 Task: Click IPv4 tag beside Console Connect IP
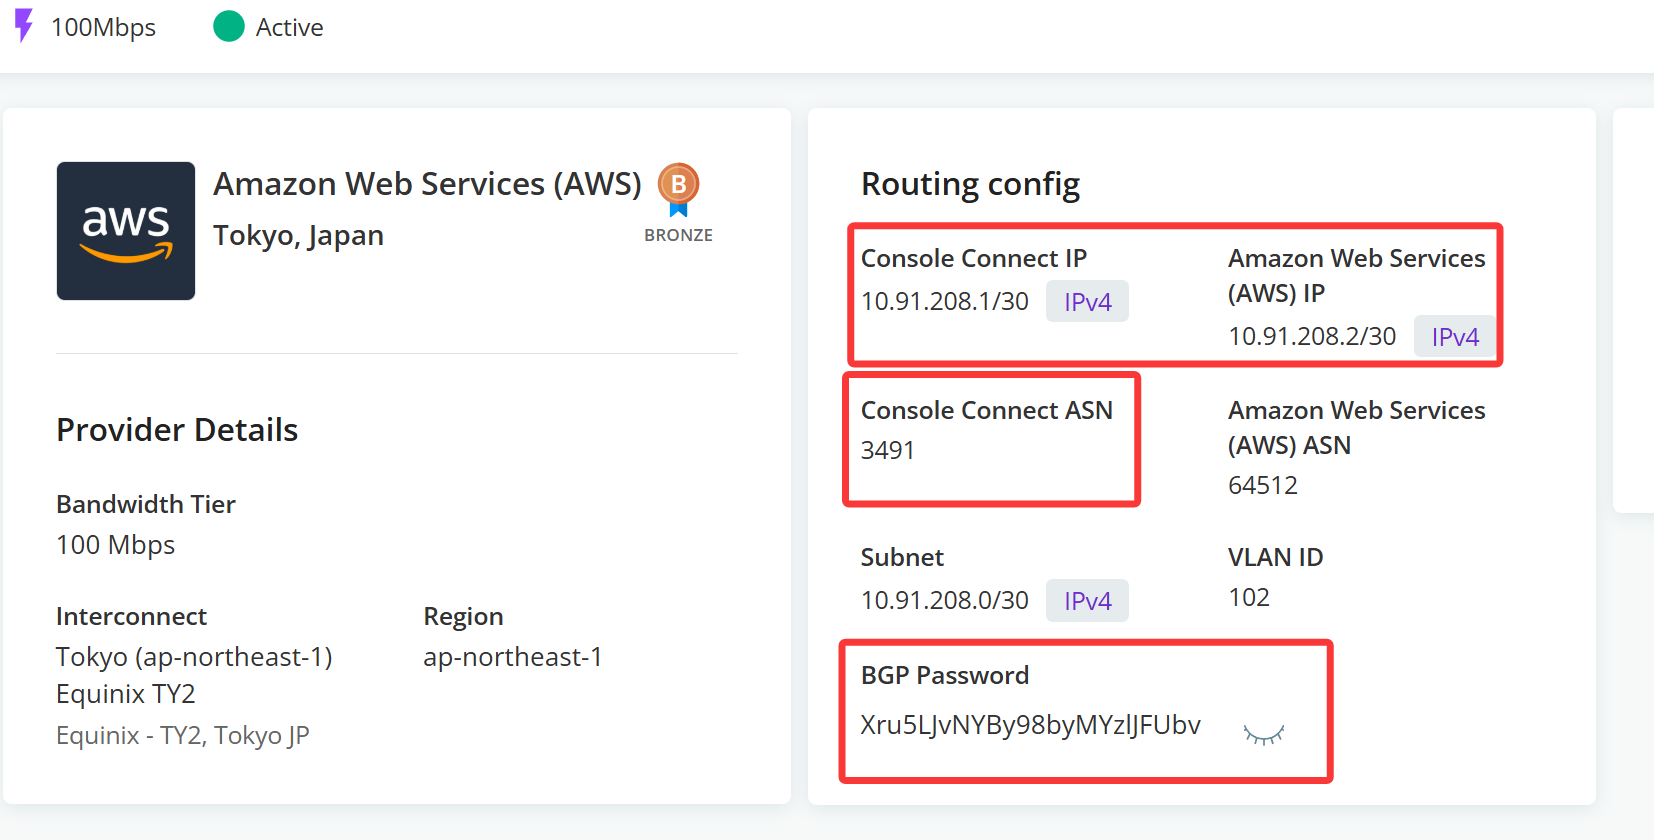click(1087, 301)
